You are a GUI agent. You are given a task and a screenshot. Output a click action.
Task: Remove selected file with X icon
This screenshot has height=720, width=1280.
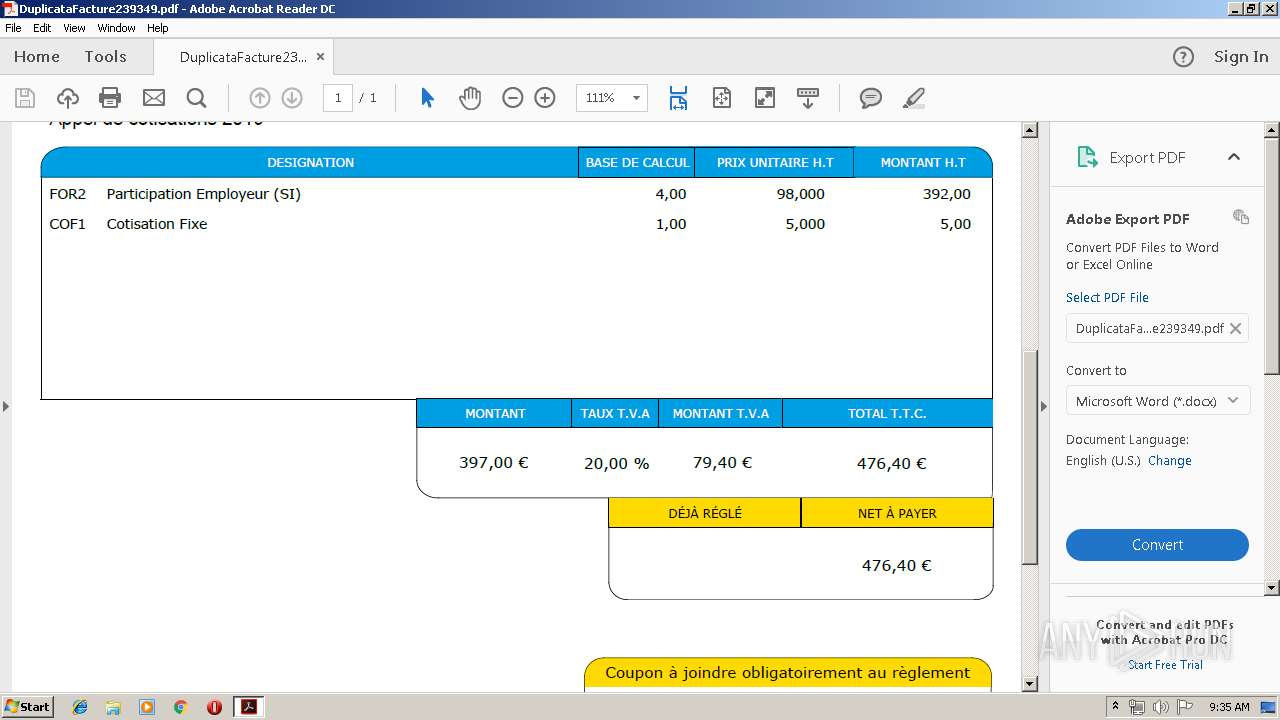coord(1236,328)
